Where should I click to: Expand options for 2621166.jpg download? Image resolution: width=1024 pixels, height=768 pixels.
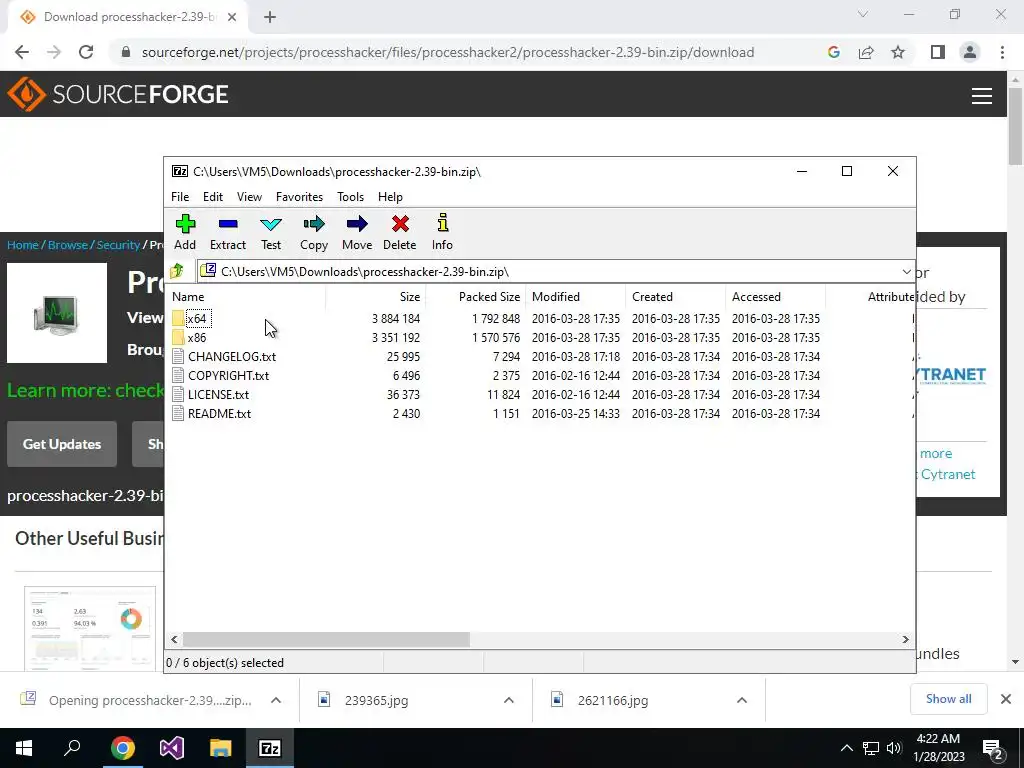click(742, 700)
